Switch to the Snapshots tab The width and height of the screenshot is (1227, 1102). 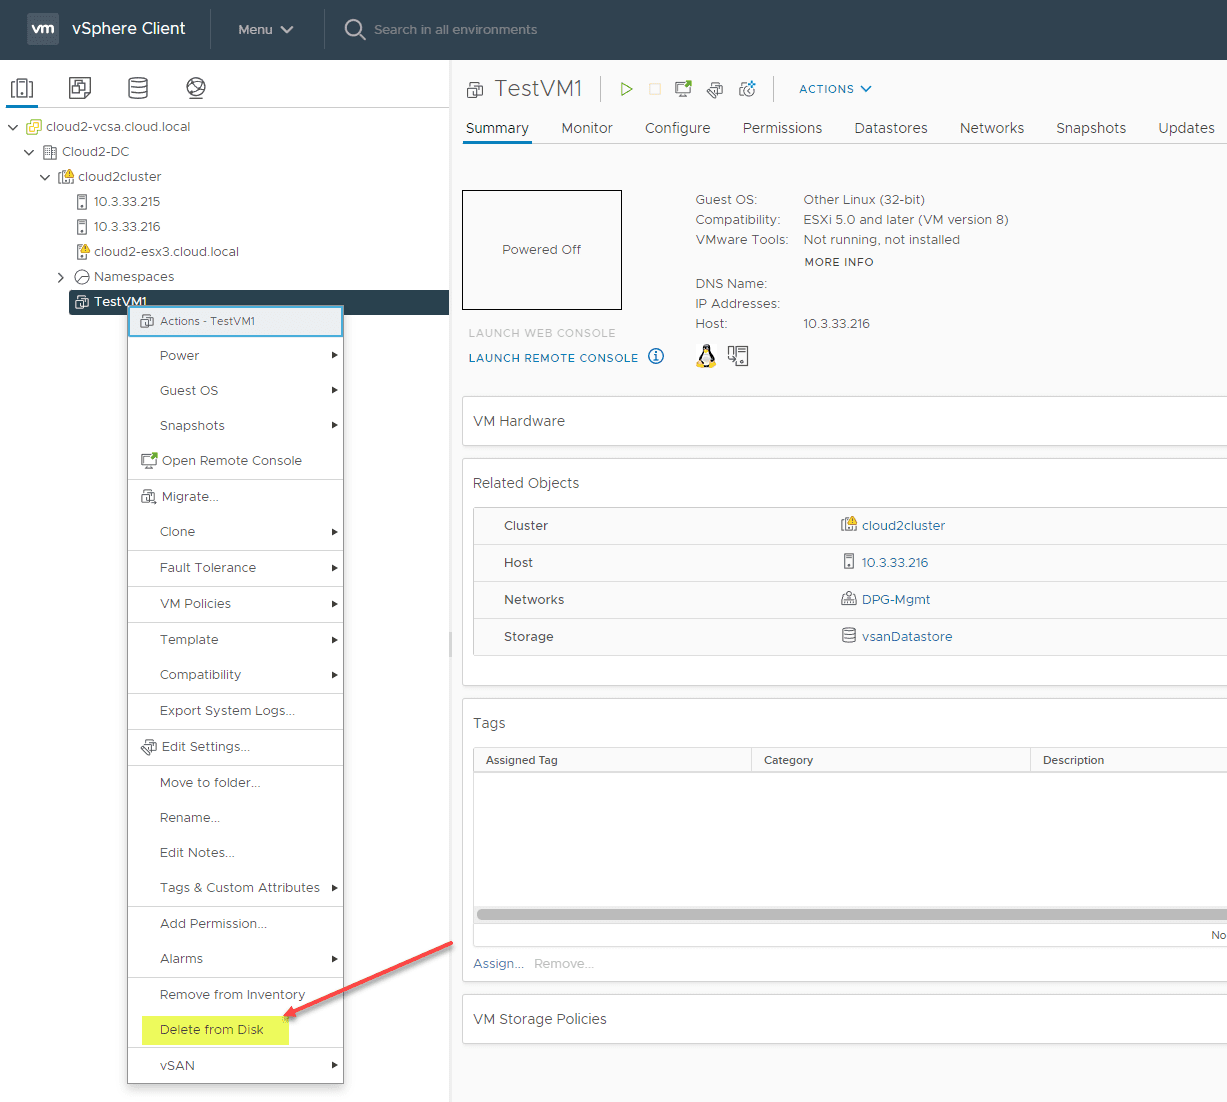pyautogui.click(x=1090, y=128)
